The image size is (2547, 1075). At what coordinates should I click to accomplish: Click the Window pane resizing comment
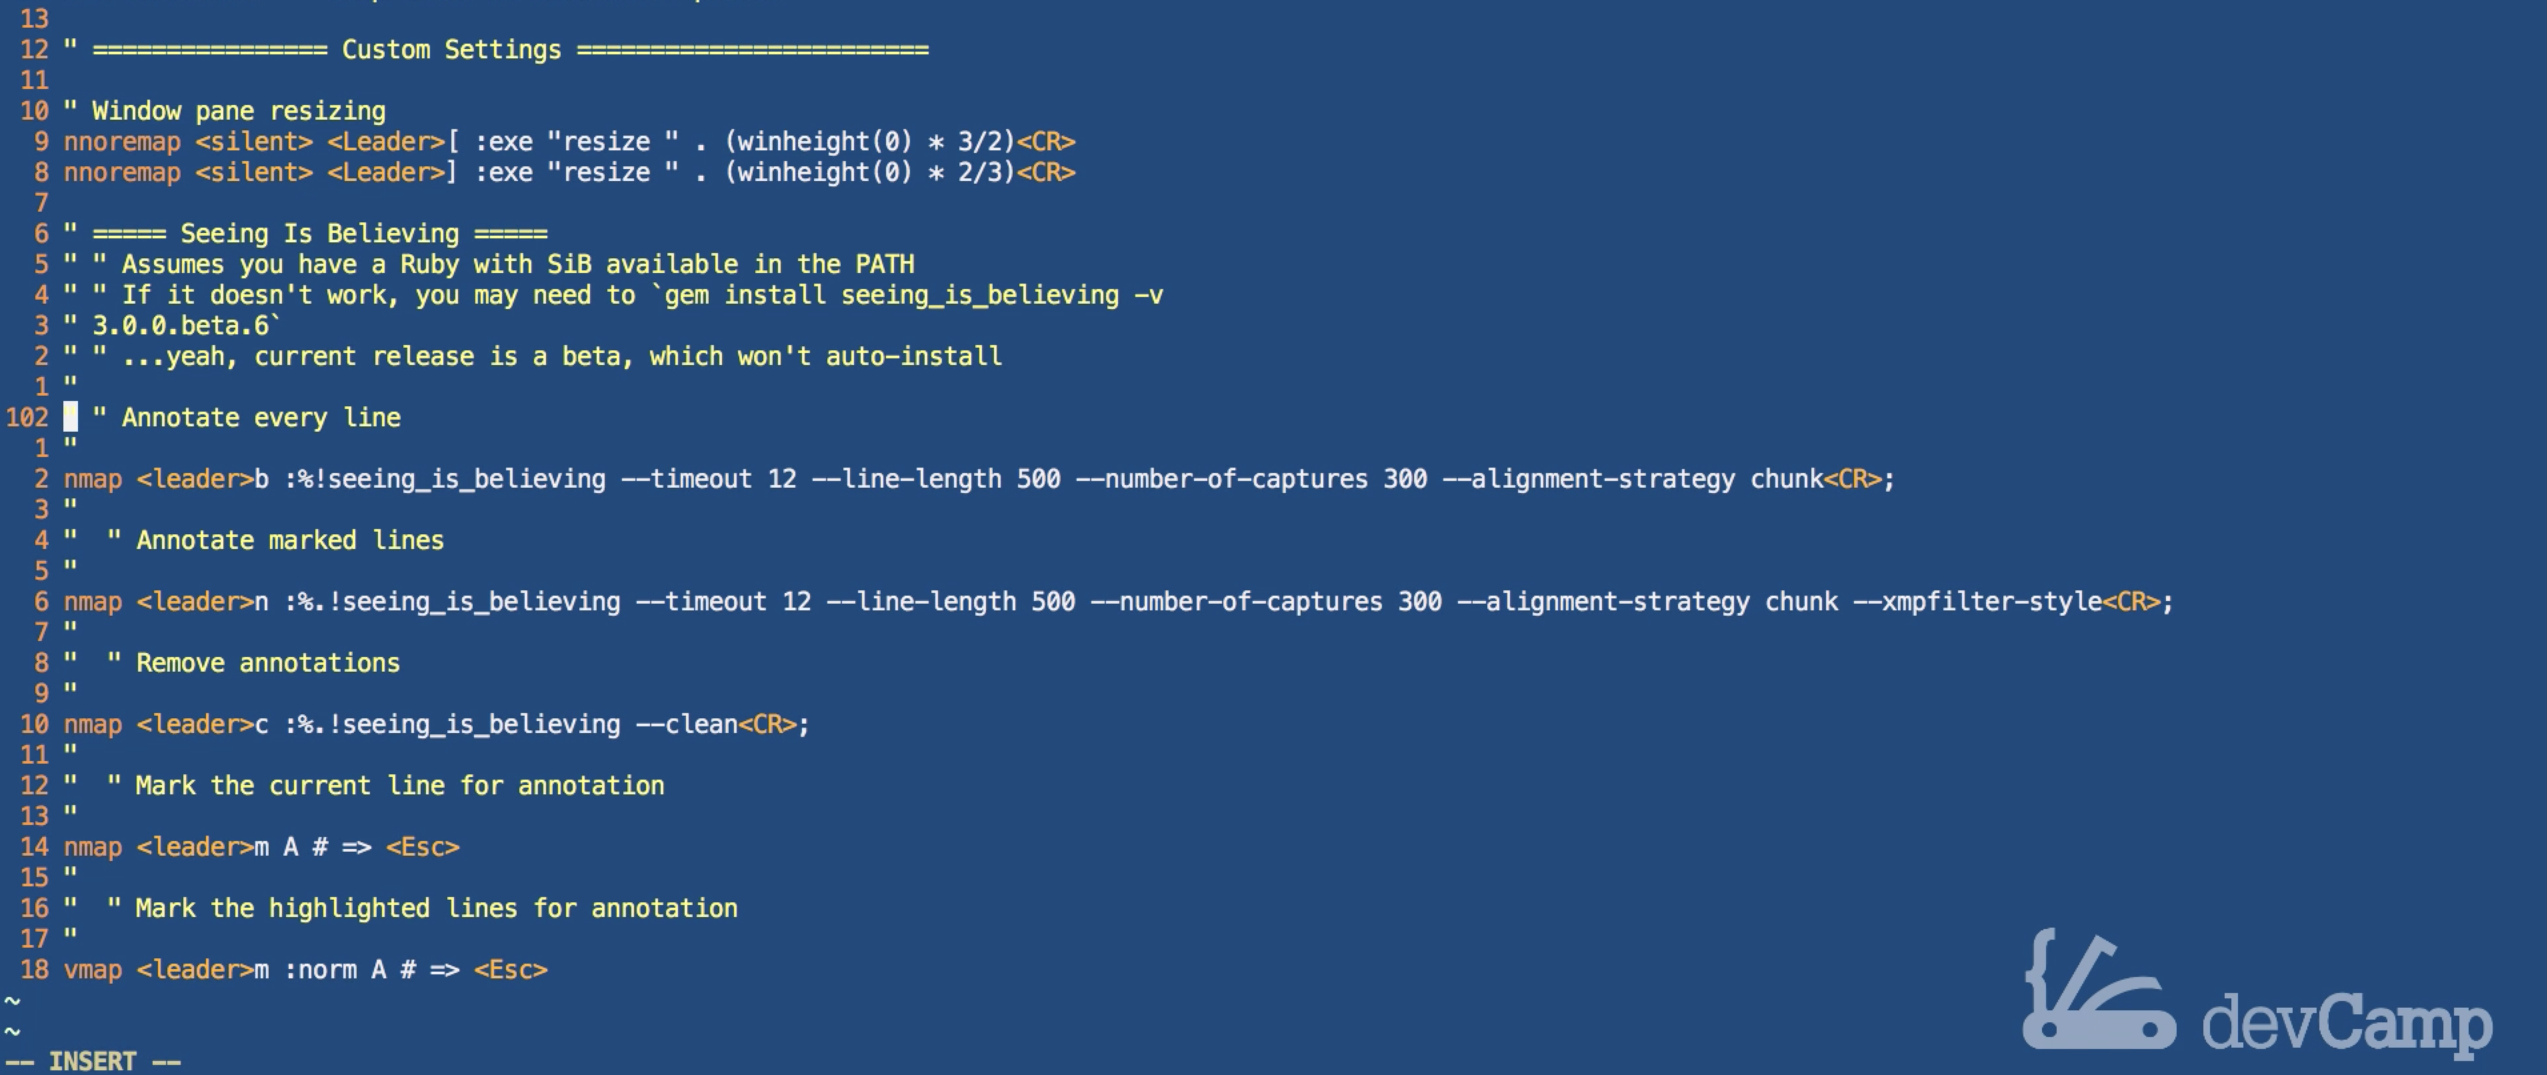point(238,111)
